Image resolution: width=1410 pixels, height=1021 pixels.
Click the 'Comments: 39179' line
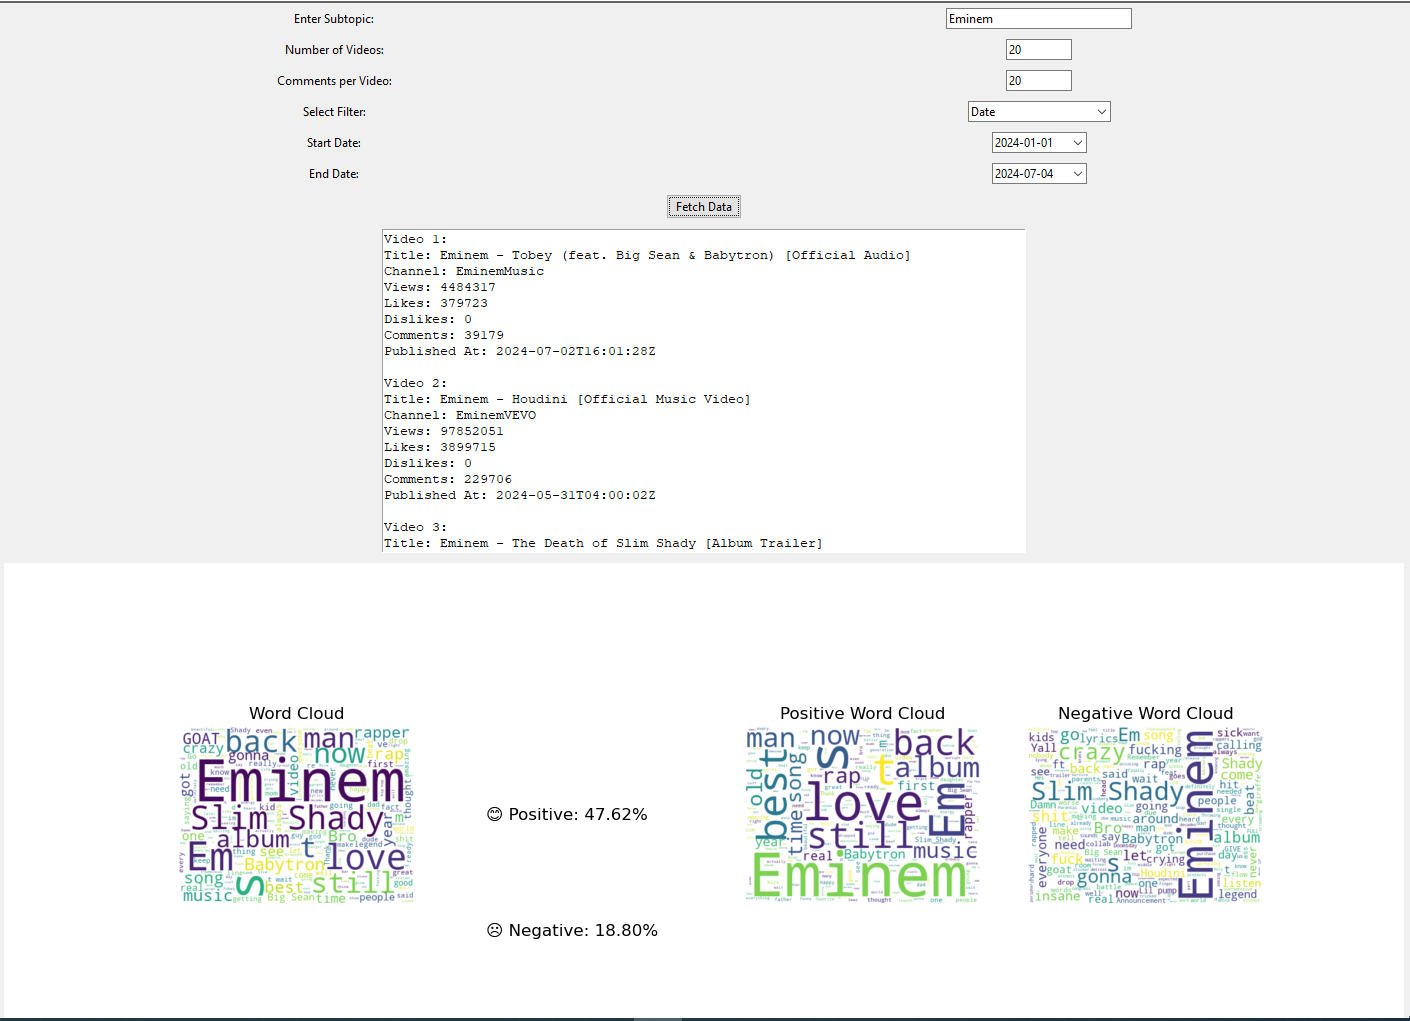click(x=444, y=335)
